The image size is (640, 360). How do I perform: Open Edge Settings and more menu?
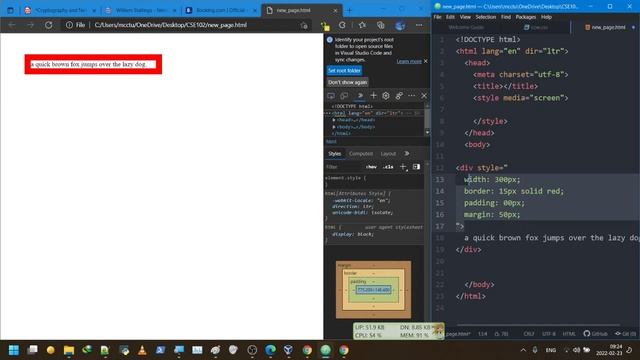pos(419,25)
